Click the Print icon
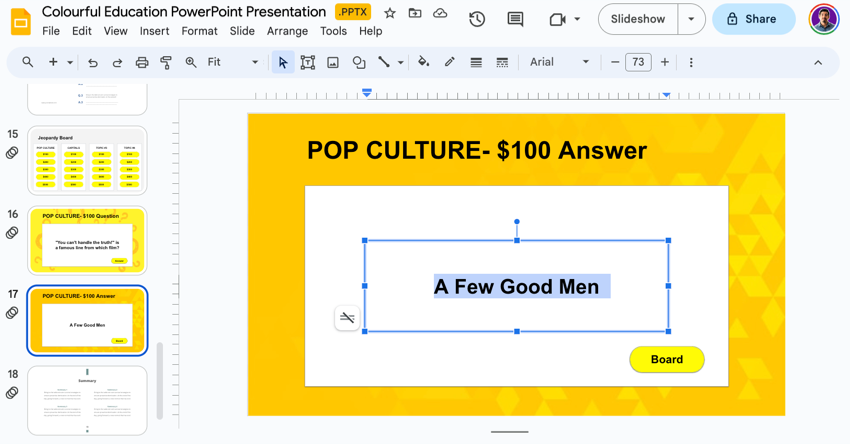 [142, 62]
